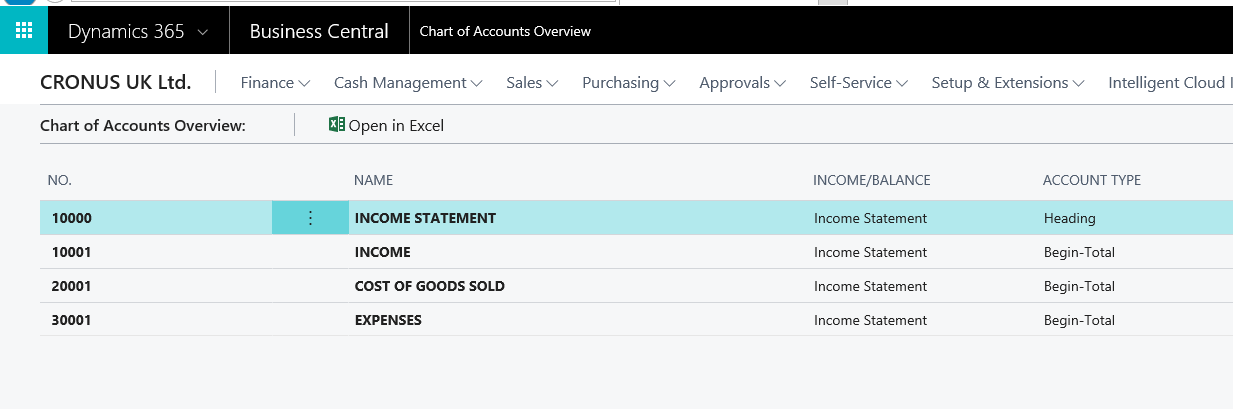Open the Sales menu
This screenshot has height=409, width=1233.
[x=532, y=83]
